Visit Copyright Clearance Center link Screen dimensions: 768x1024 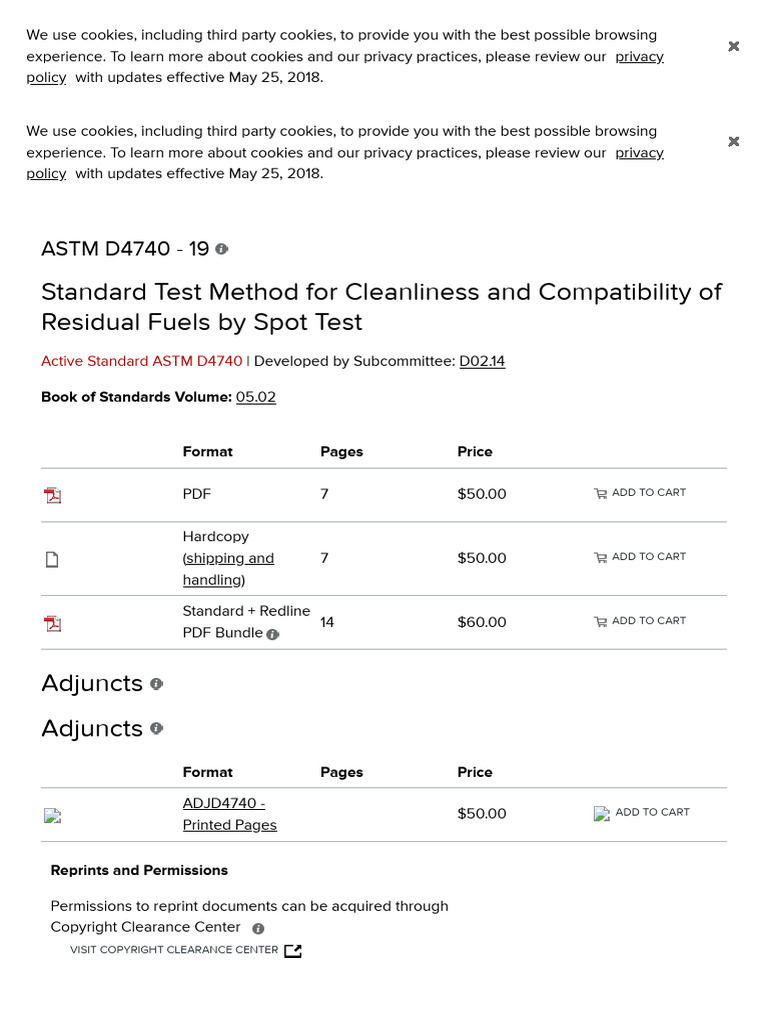coord(174,950)
